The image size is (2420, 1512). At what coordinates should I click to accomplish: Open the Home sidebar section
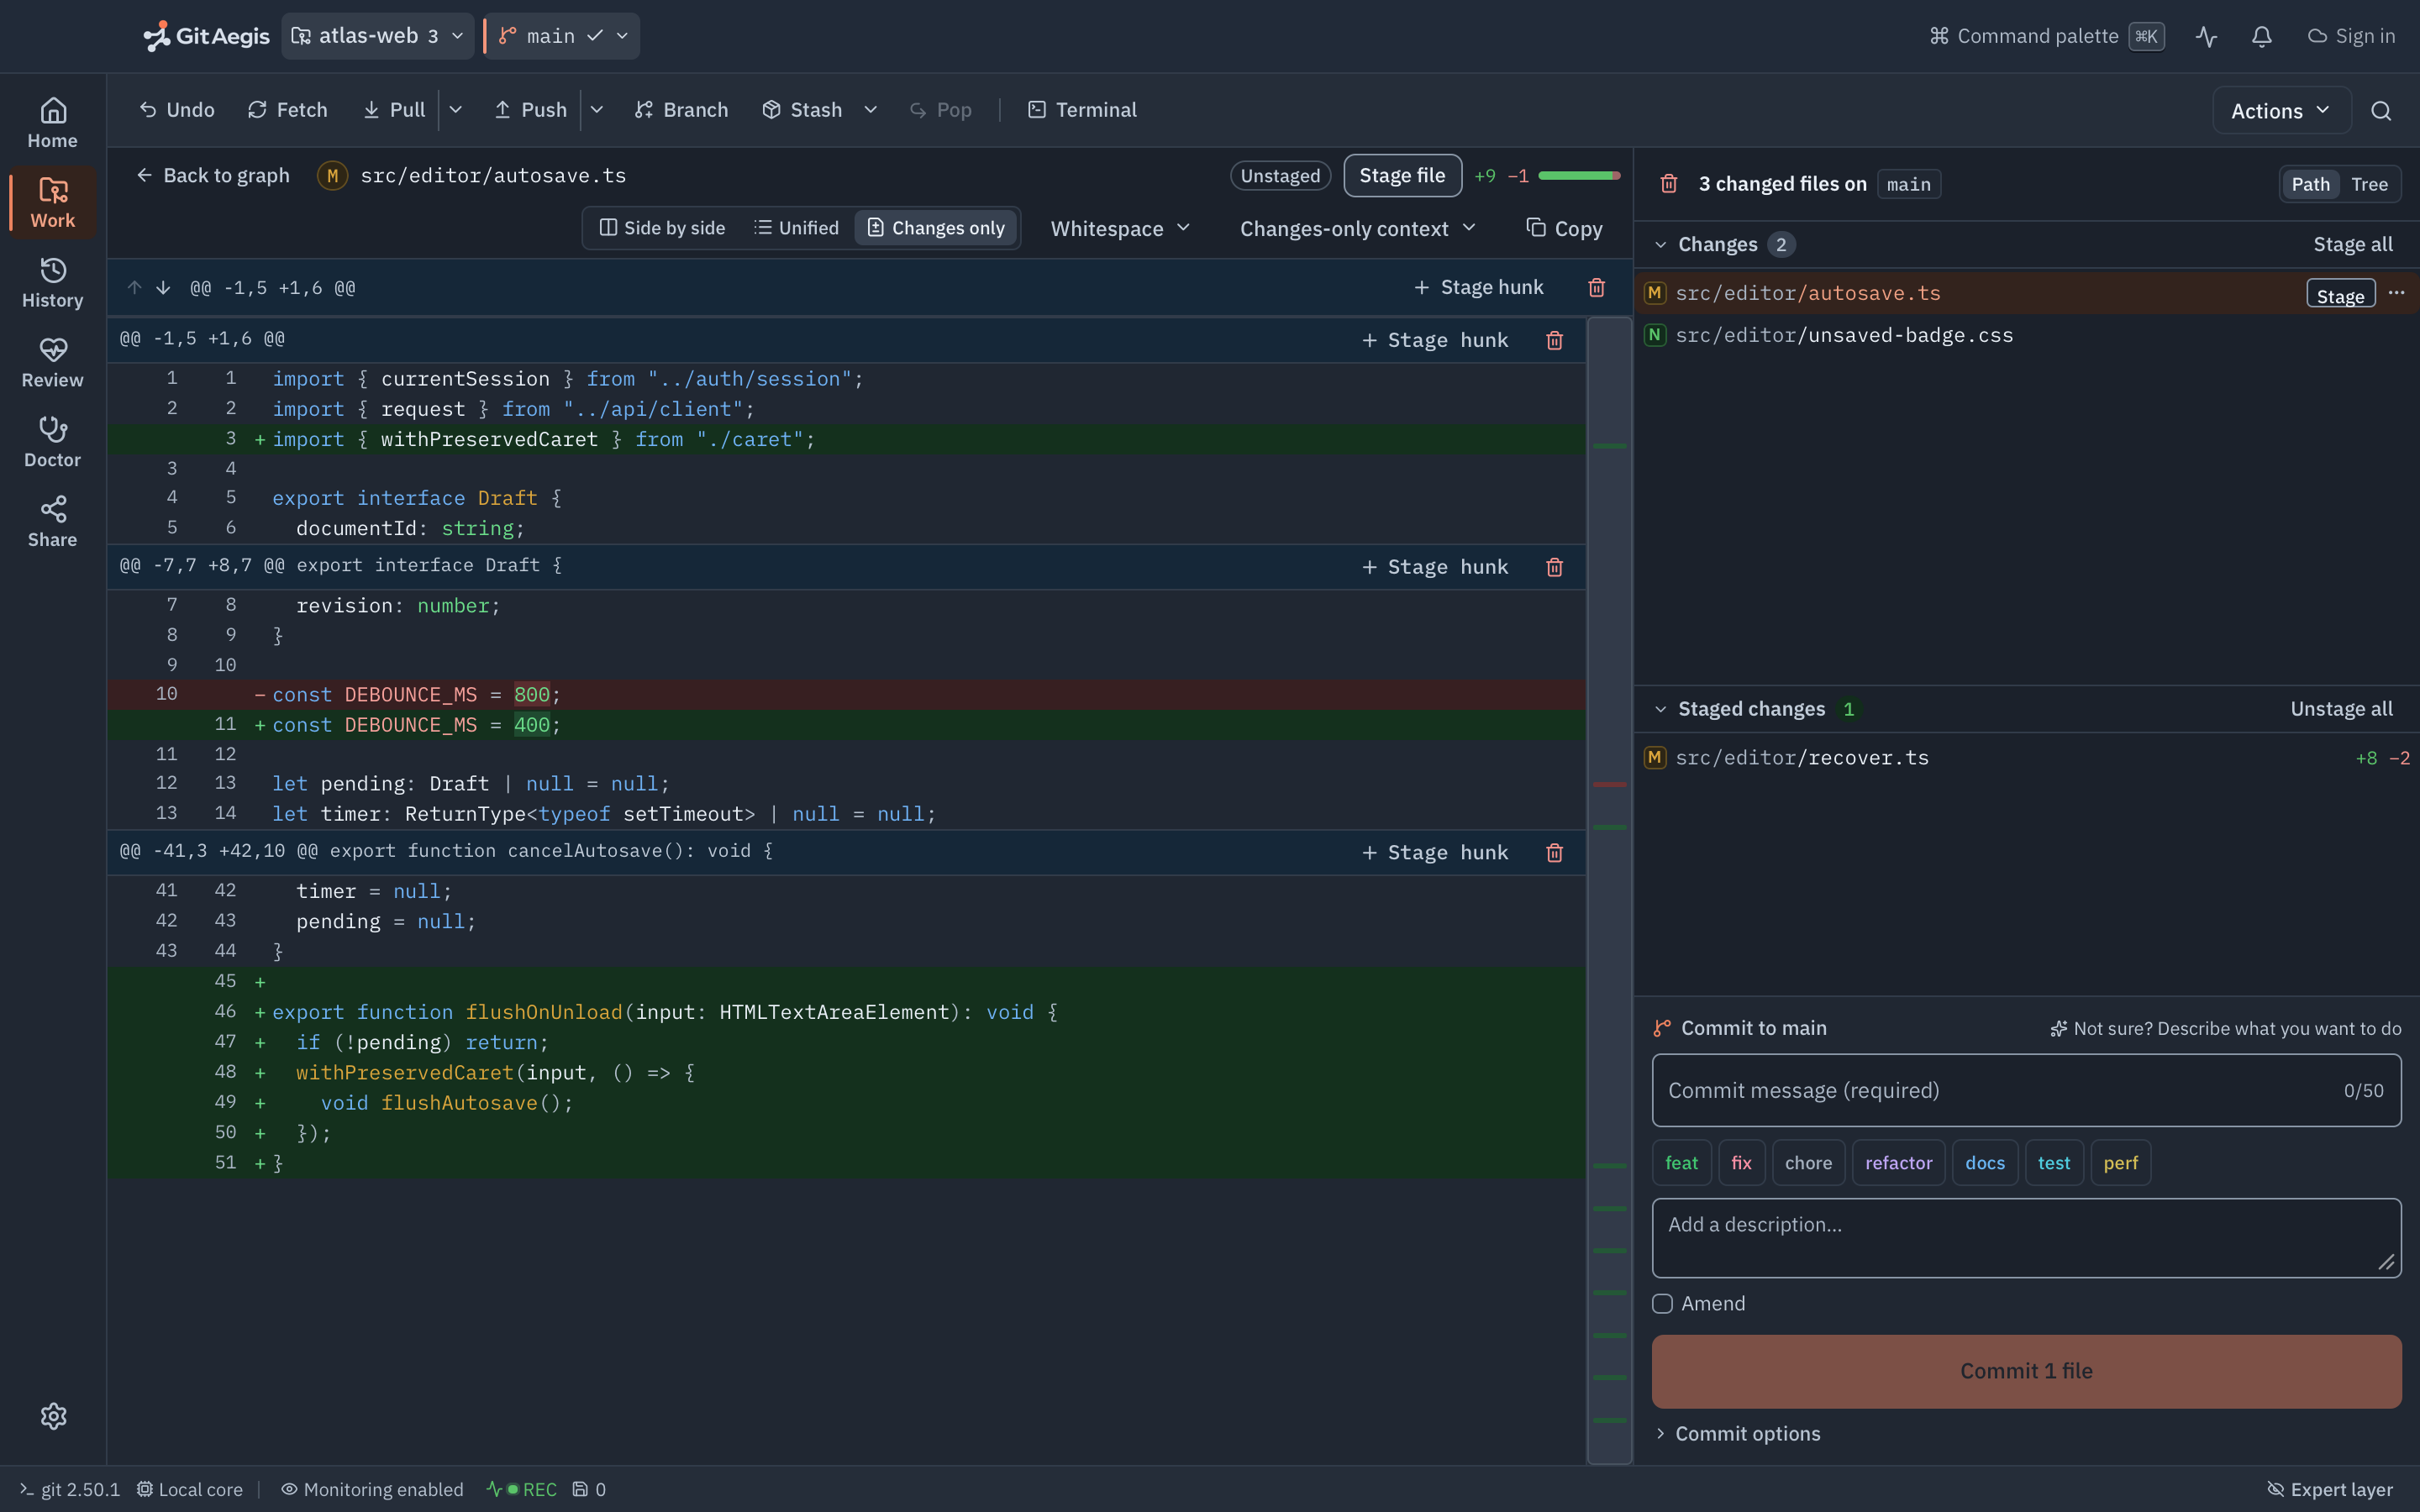click(53, 123)
